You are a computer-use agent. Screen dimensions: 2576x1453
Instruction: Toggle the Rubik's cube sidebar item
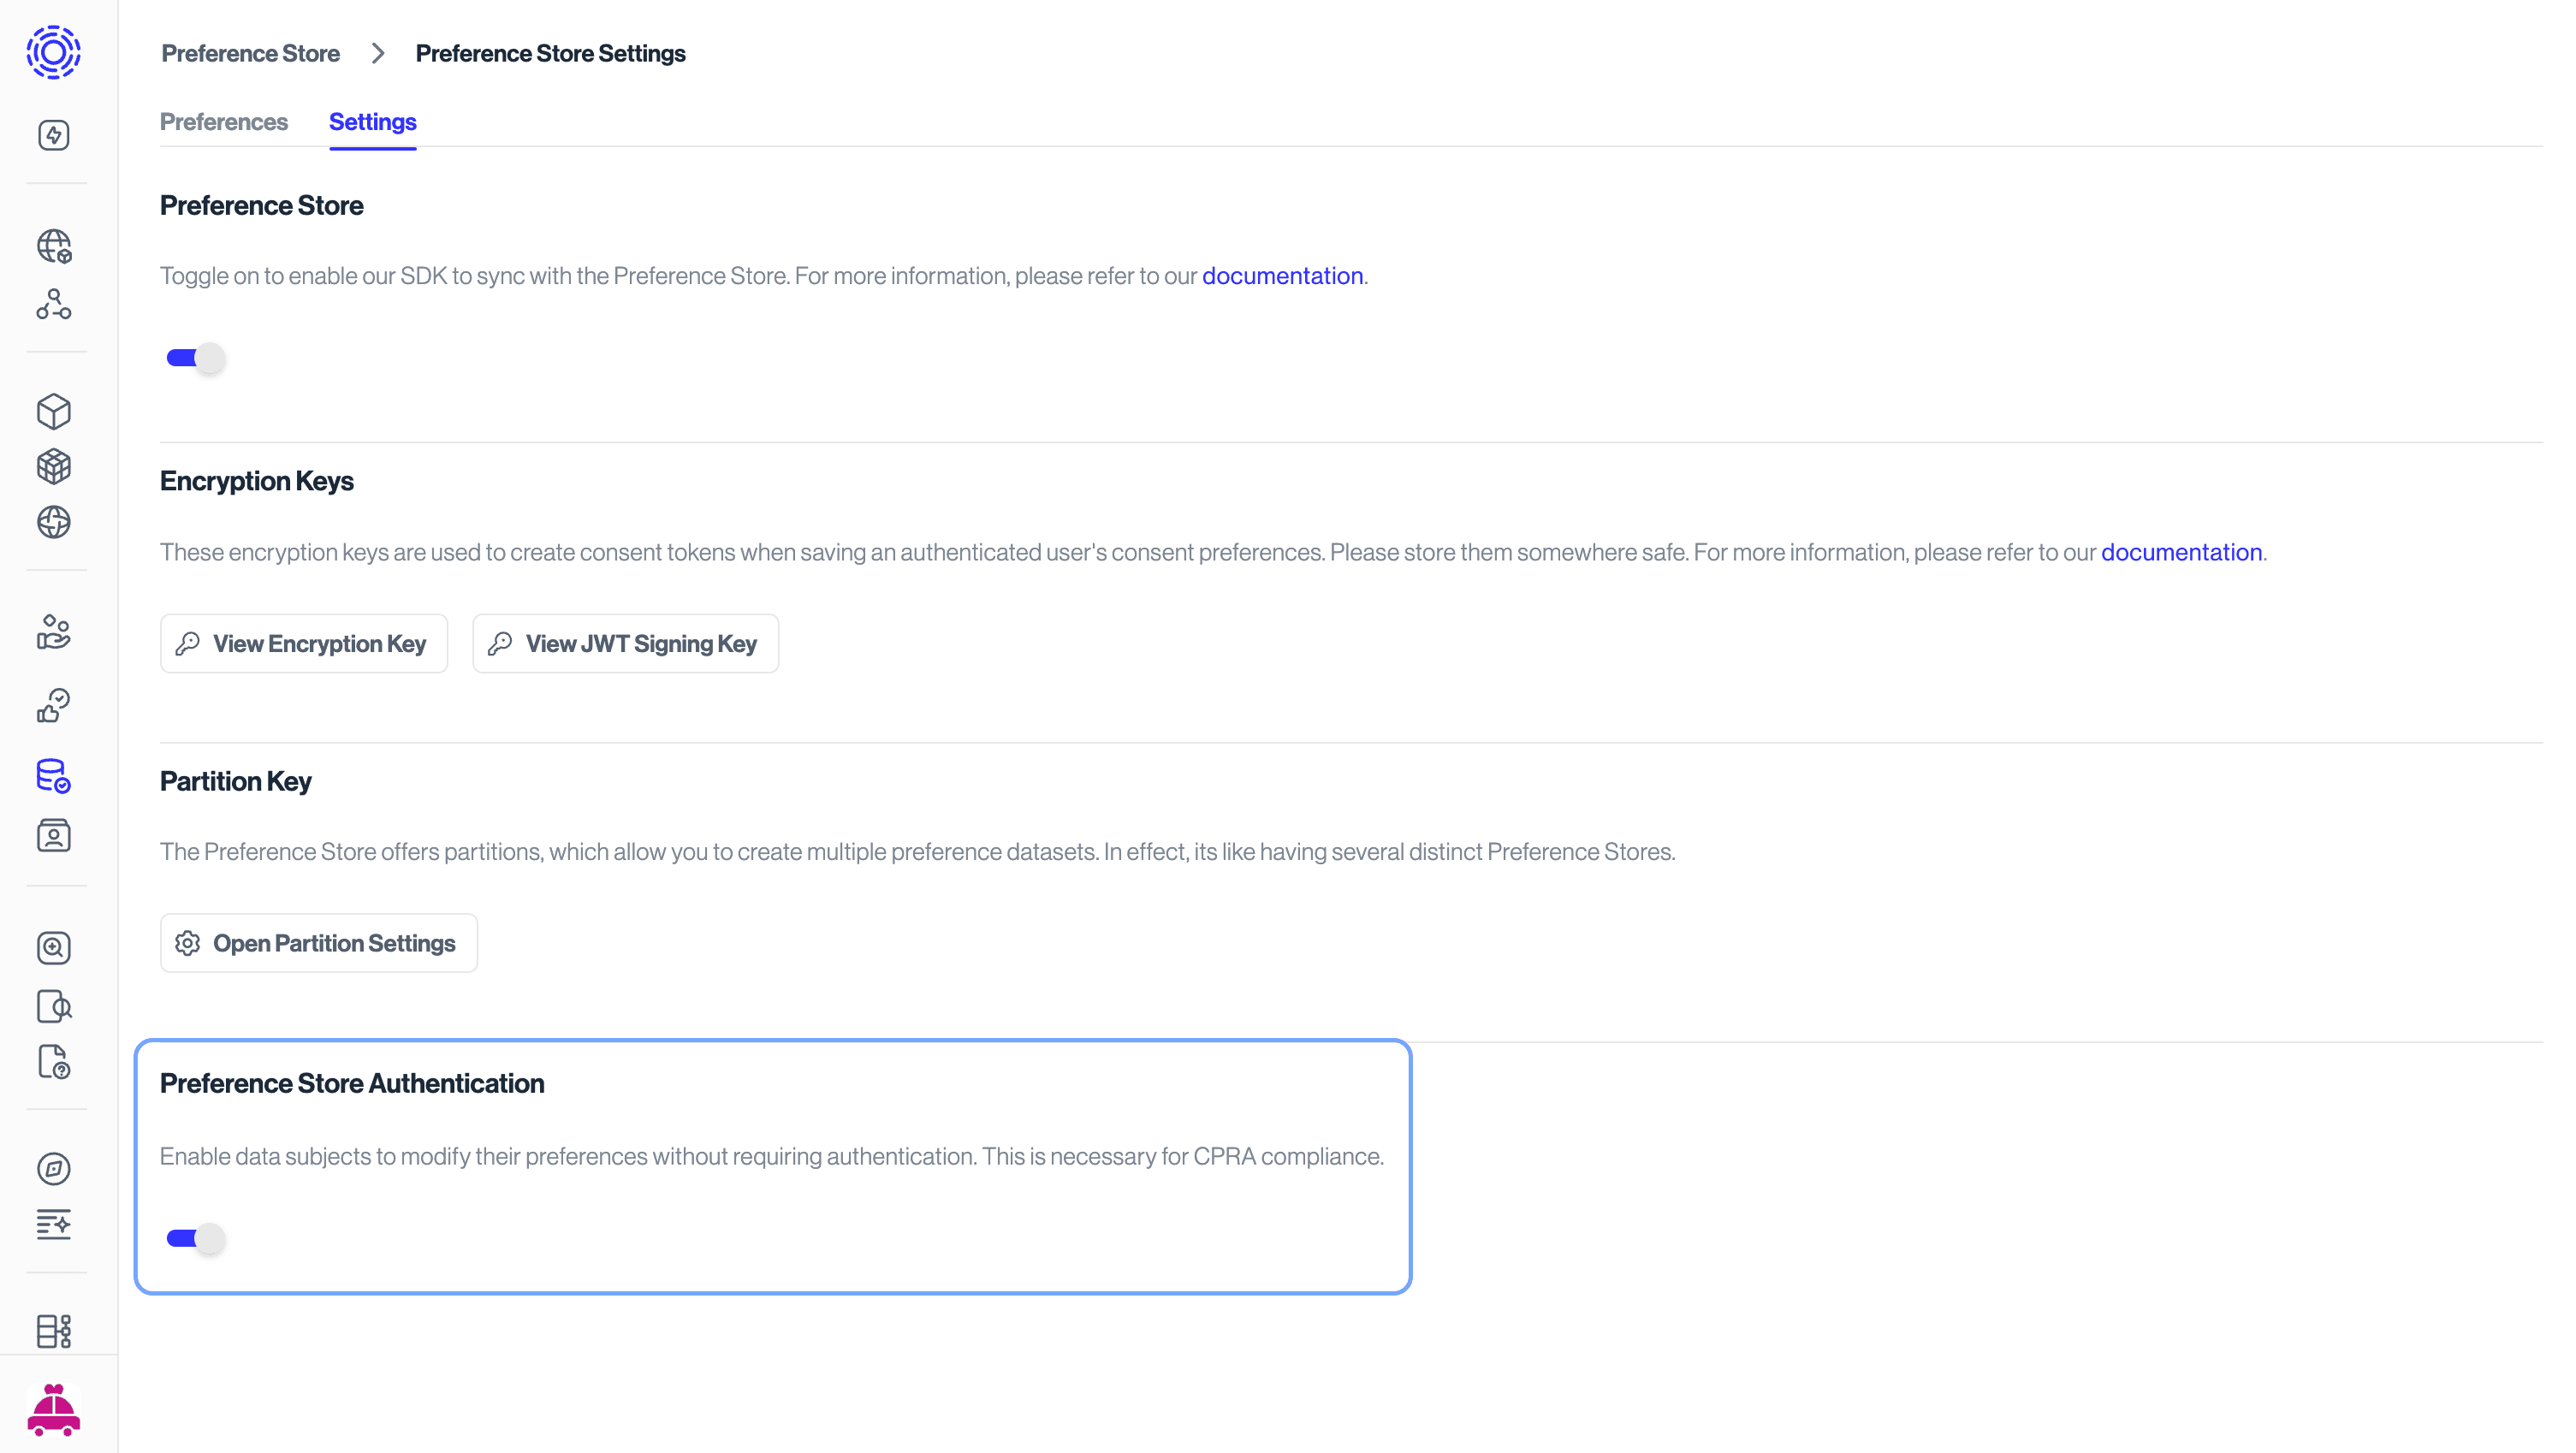tap(54, 466)
